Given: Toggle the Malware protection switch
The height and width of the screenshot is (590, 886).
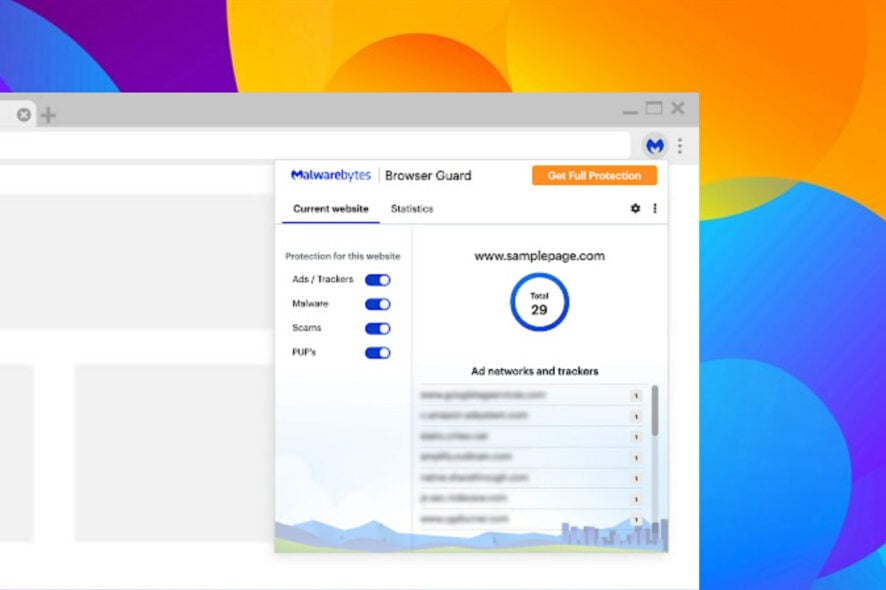Looking at the screenshot, I should click(x=377, y=305).
